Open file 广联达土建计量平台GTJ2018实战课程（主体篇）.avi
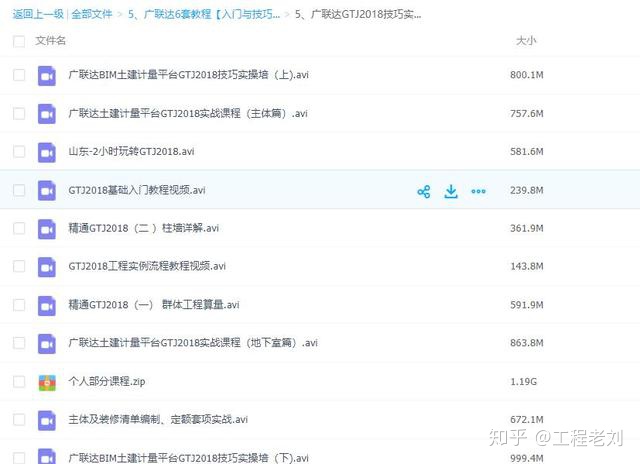The height and width of the screenshot is (464, 640). click(x=188, y=113)
